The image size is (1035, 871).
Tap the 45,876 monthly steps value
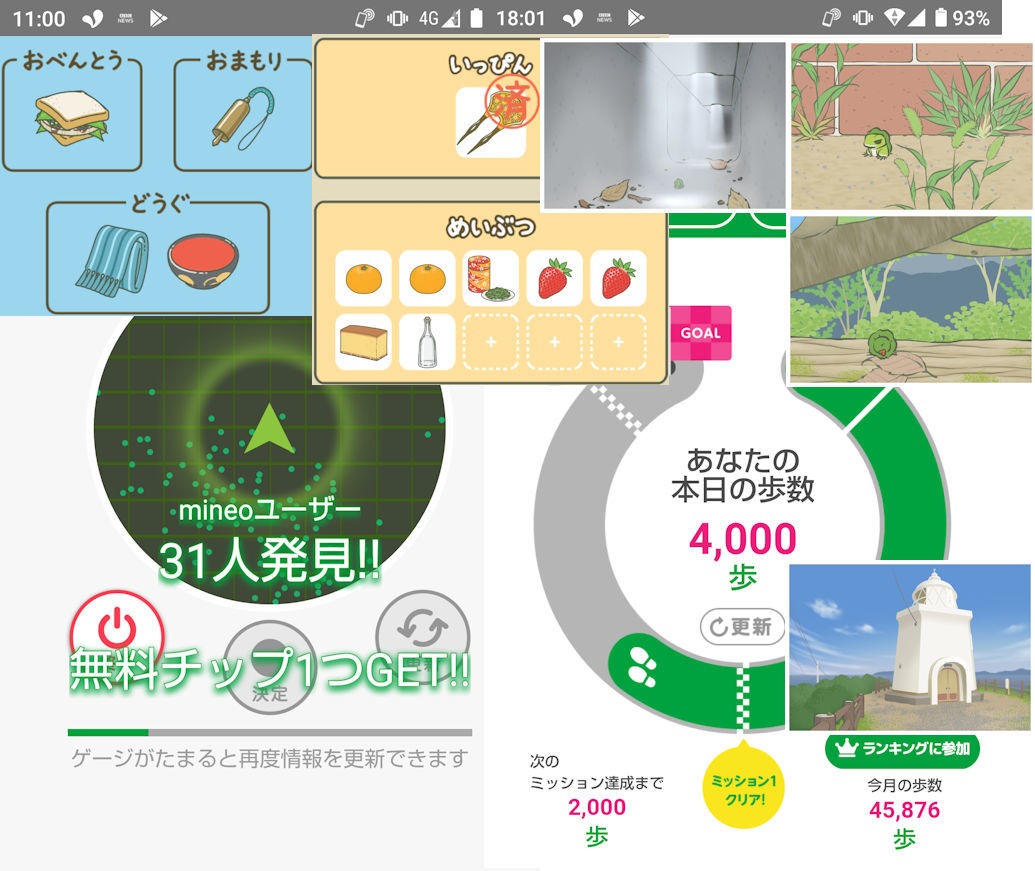(904, 810)
